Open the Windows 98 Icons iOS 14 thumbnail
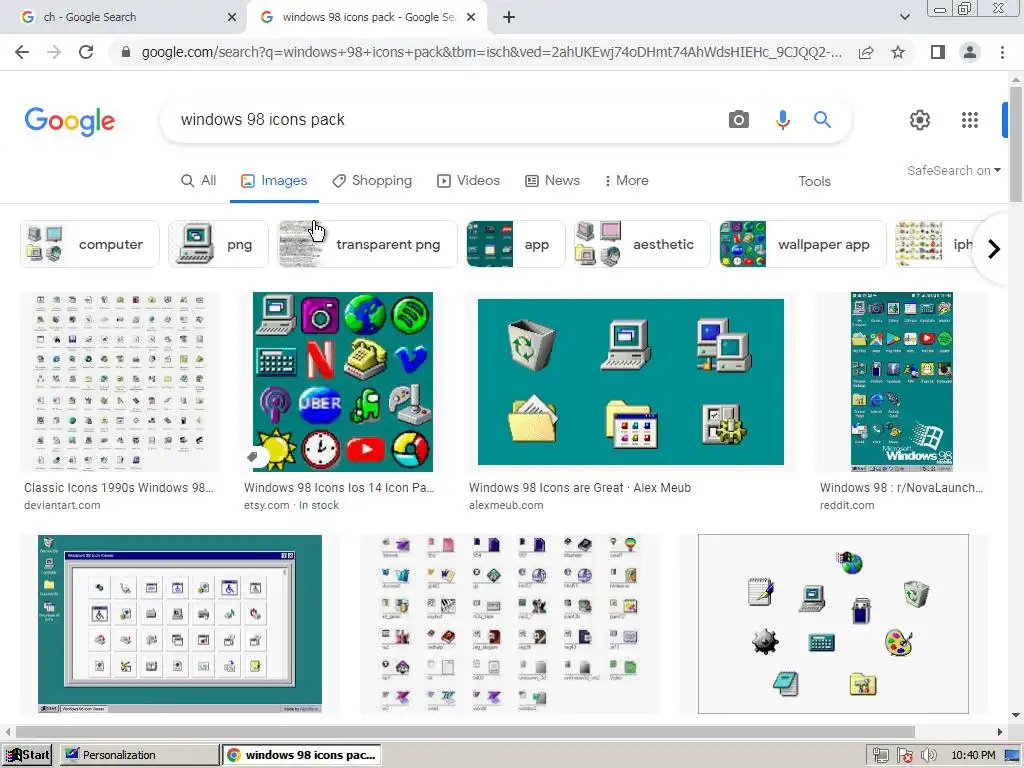 (343, 381)
